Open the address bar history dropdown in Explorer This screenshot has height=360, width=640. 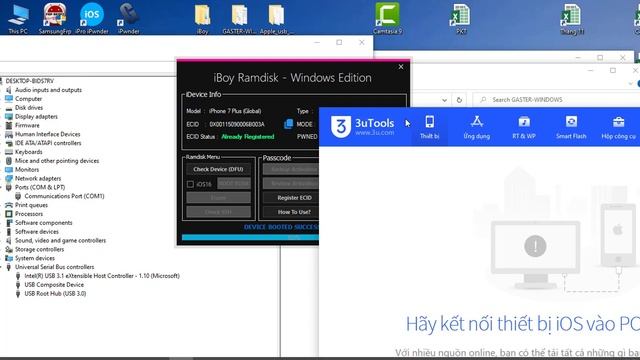click(444, 100)
